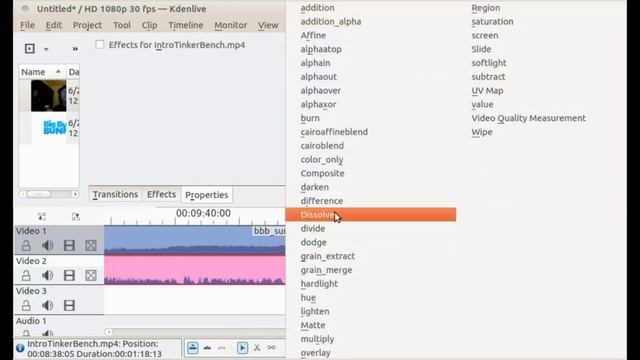640x360 pixels.
Task: Mute audio on Video 3 track
Action: click(x=47, y=305)
